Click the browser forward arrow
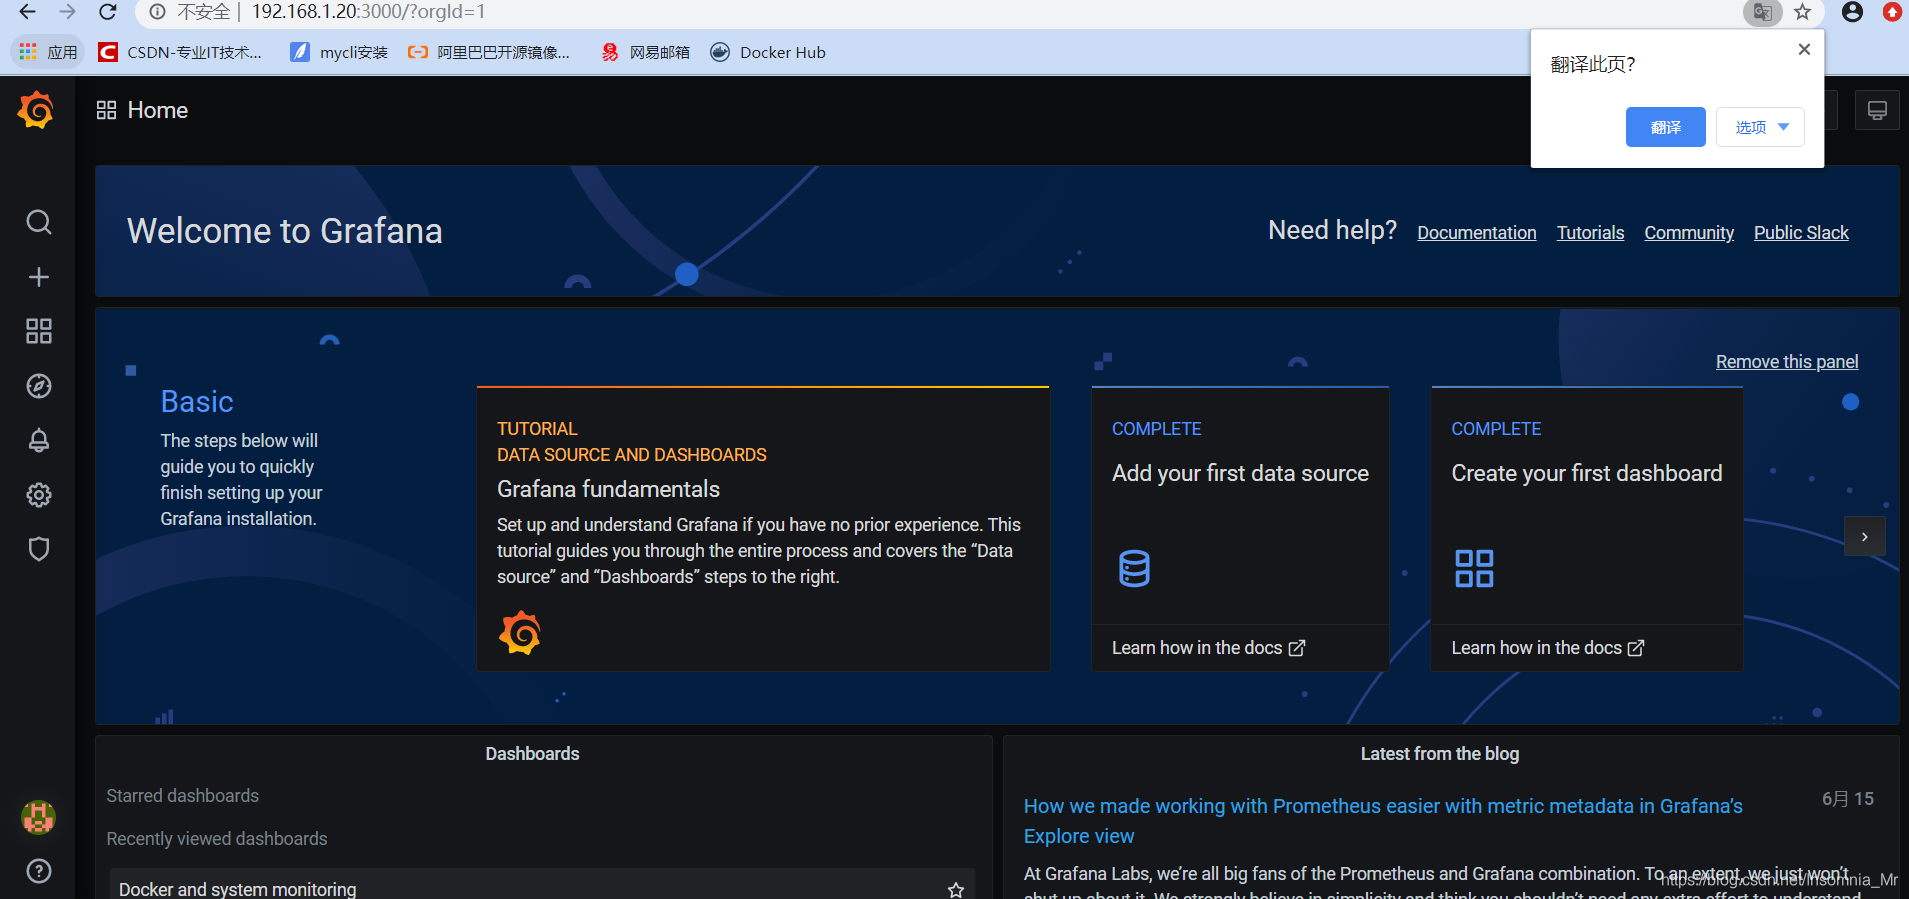The image size is (1909, 899). pos(67,12)
